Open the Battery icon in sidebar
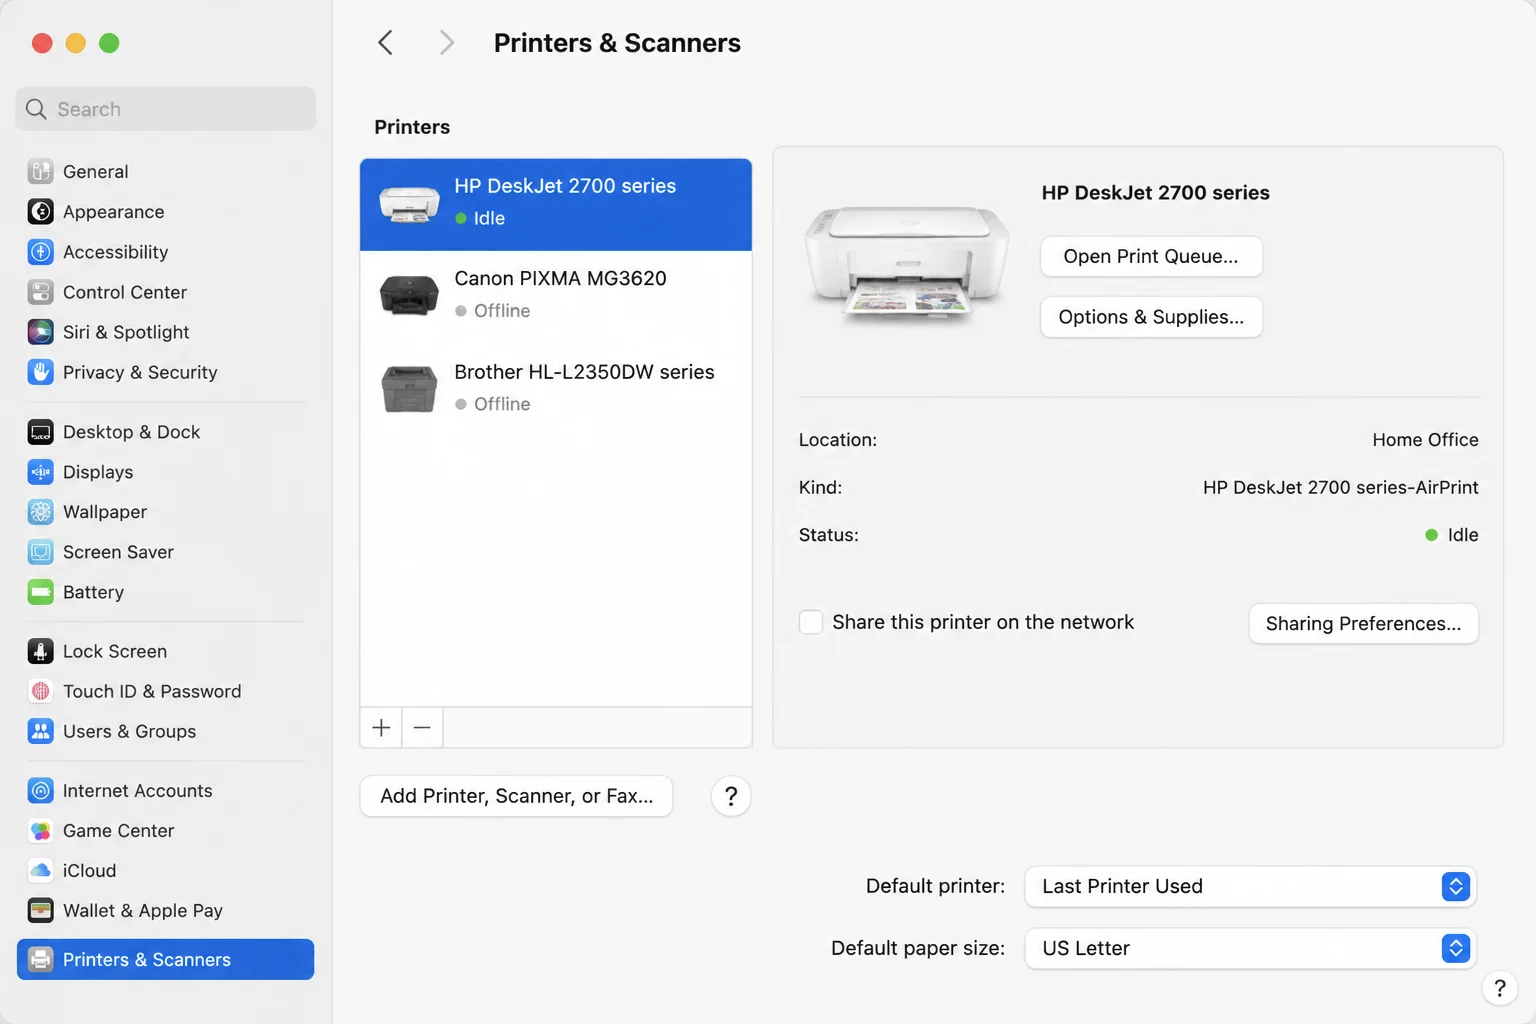1536x1024 pixels. 40,592
